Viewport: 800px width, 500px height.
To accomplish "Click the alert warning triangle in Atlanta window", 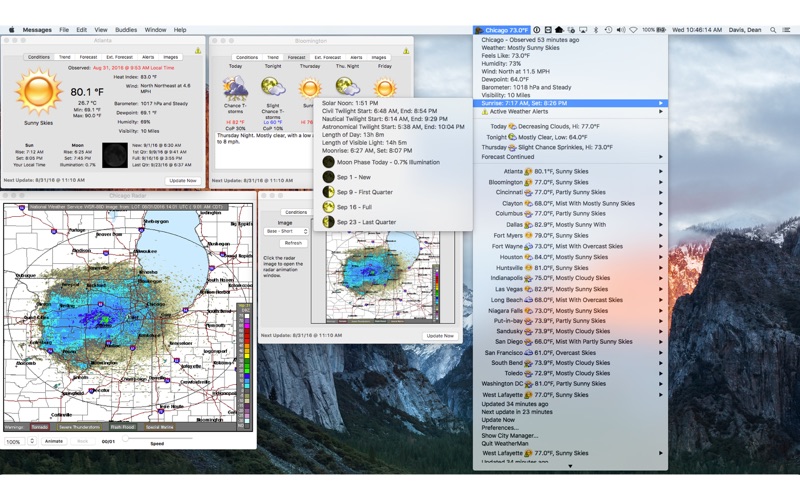I will click(x=198, y=51).
